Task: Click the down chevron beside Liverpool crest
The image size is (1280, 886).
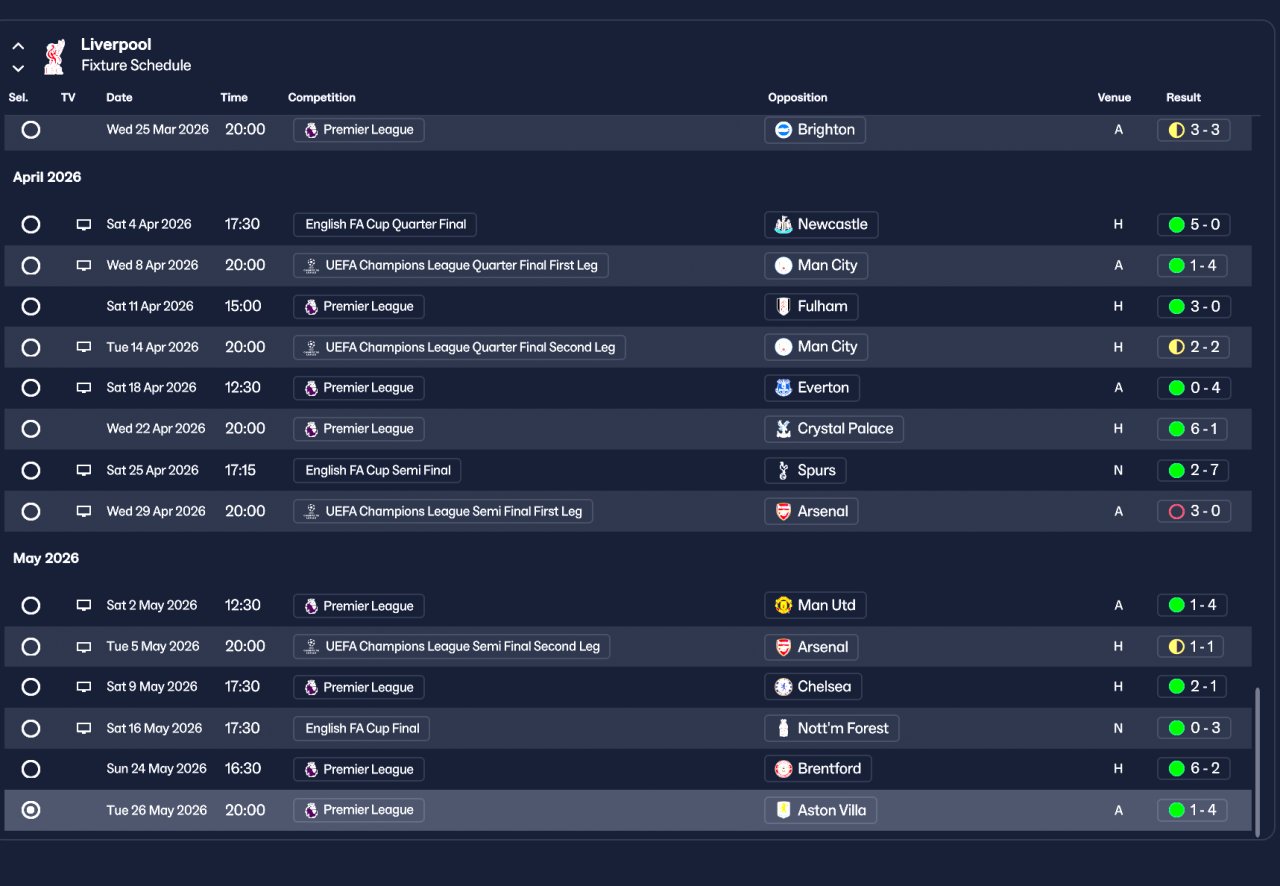Action: click(x=18, y=68)
